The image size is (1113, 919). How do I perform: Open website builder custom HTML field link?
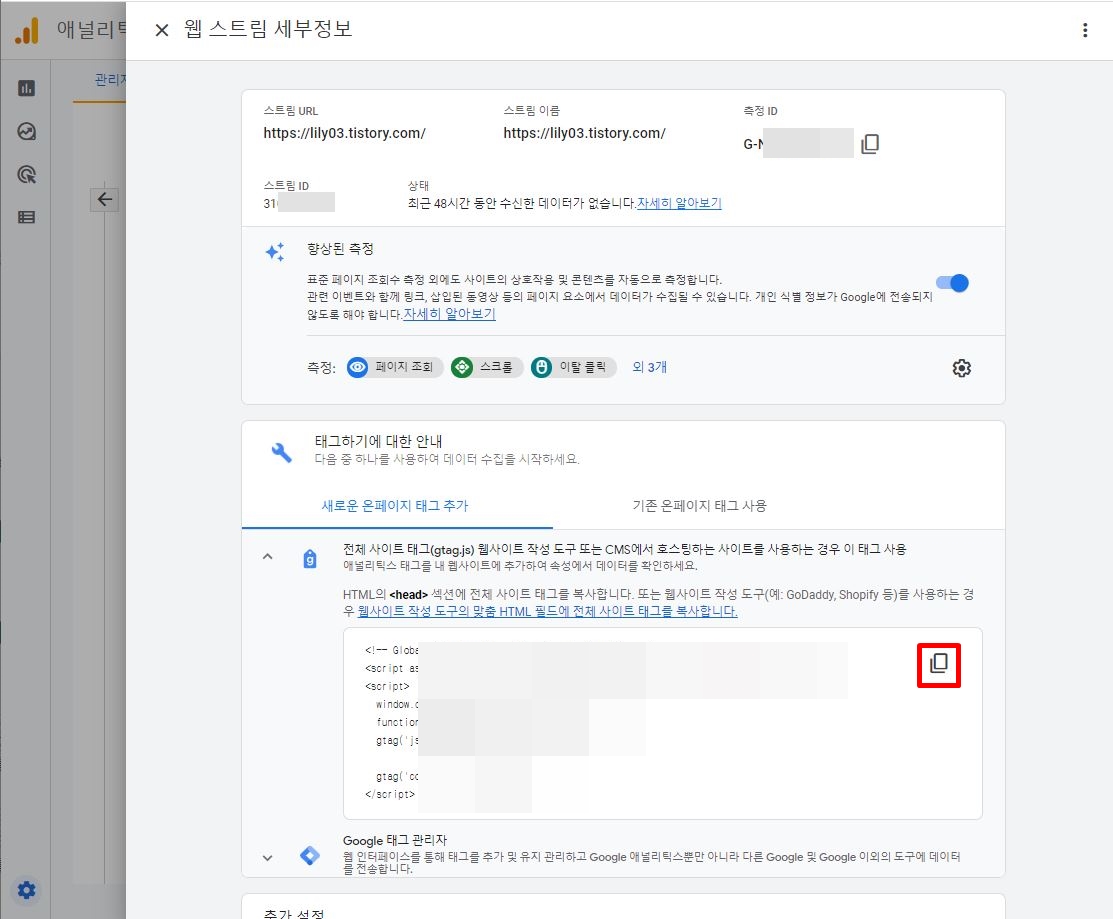(x=547, y=611)
